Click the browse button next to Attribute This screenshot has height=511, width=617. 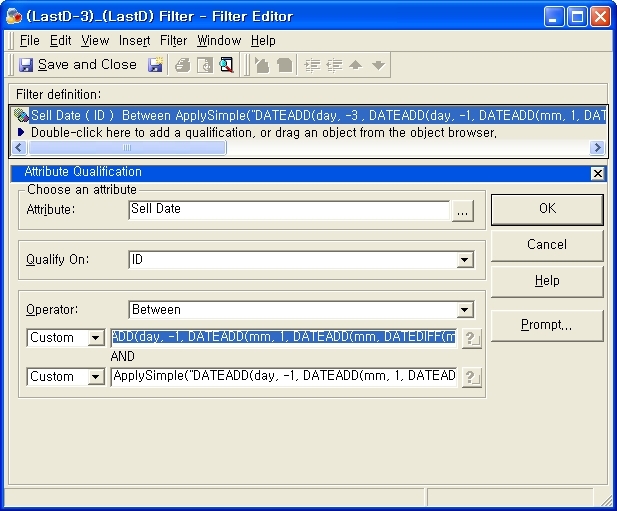pos(462,211)
